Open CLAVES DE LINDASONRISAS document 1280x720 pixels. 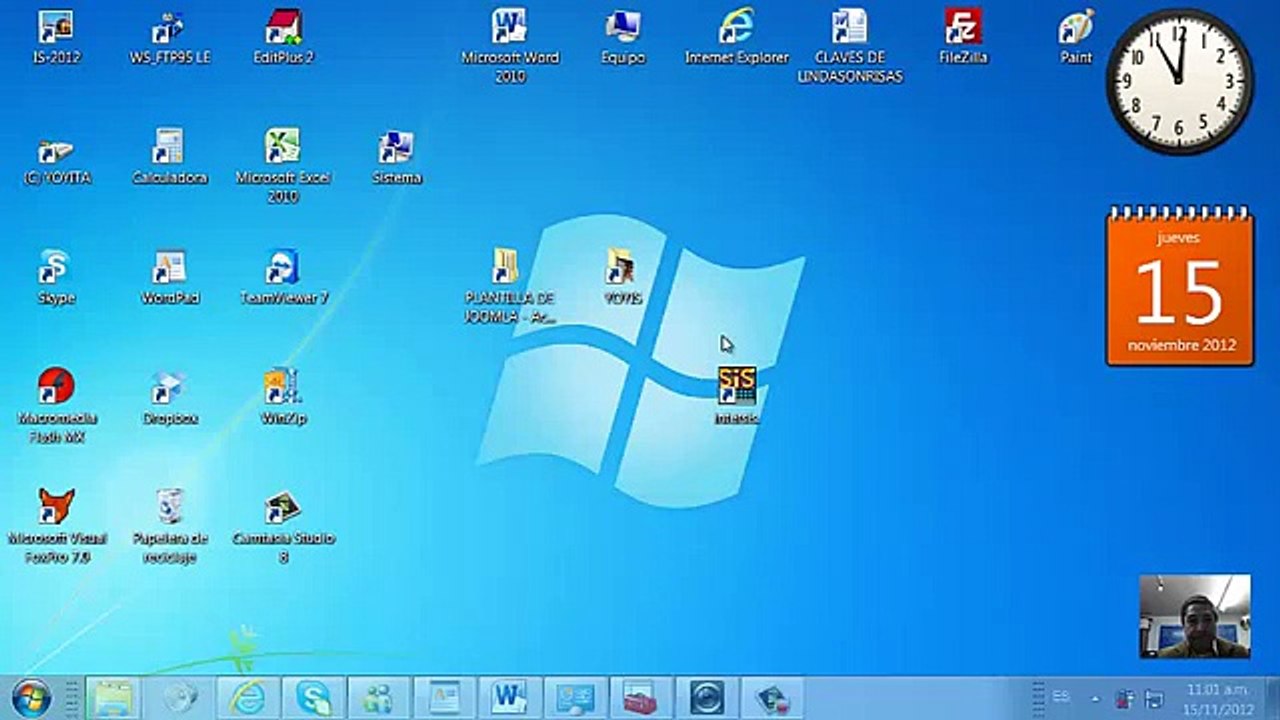[850, 45]
